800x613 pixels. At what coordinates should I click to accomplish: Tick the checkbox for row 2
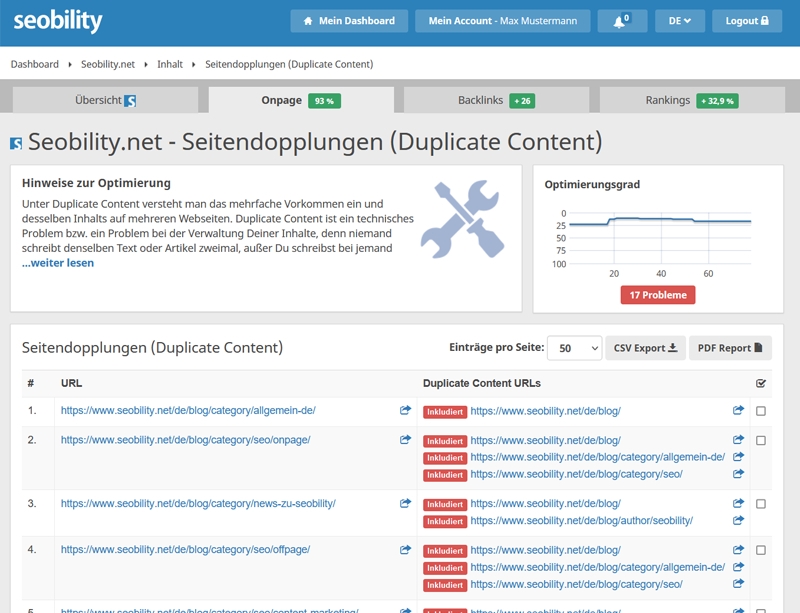(x=761, y=440)
